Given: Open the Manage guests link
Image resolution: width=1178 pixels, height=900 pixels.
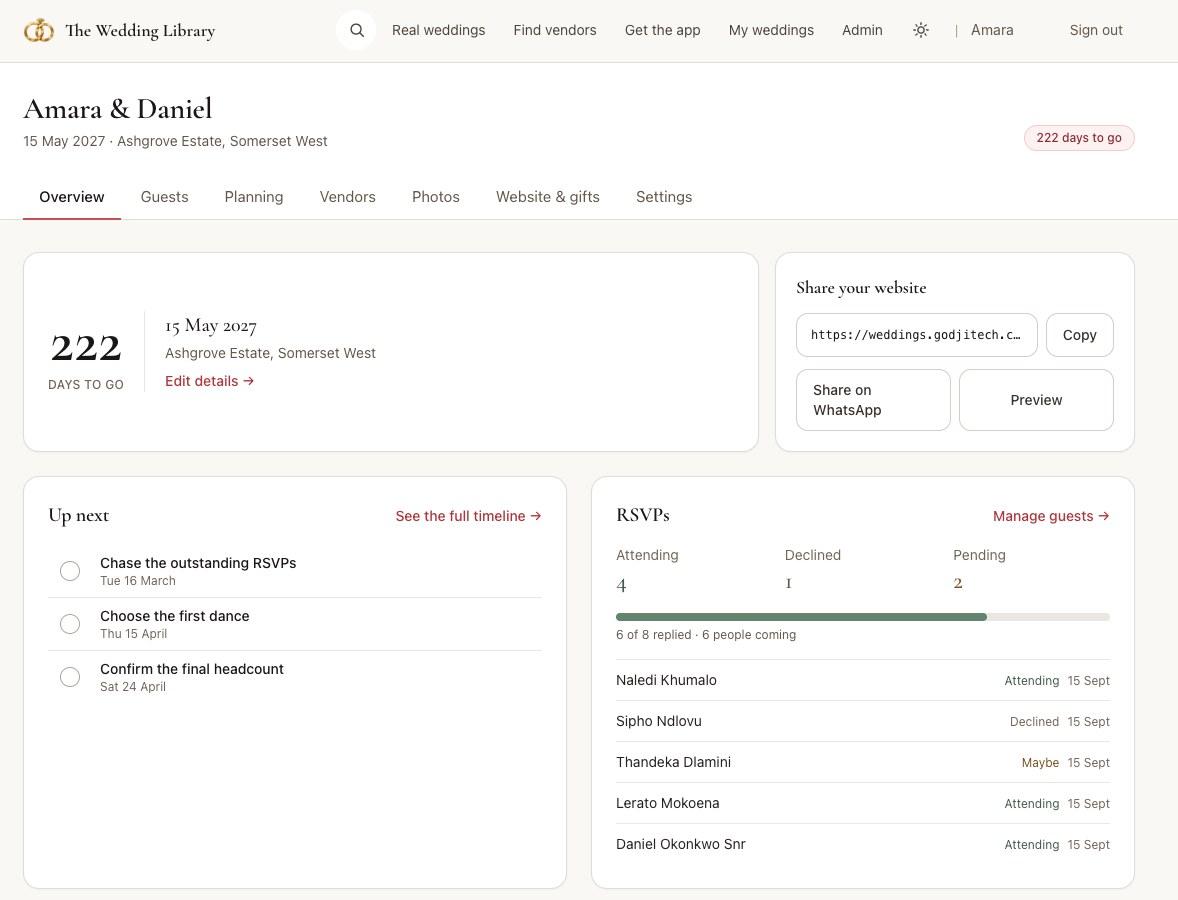Looking at the screenshot, I should [x=1051, y=516].
